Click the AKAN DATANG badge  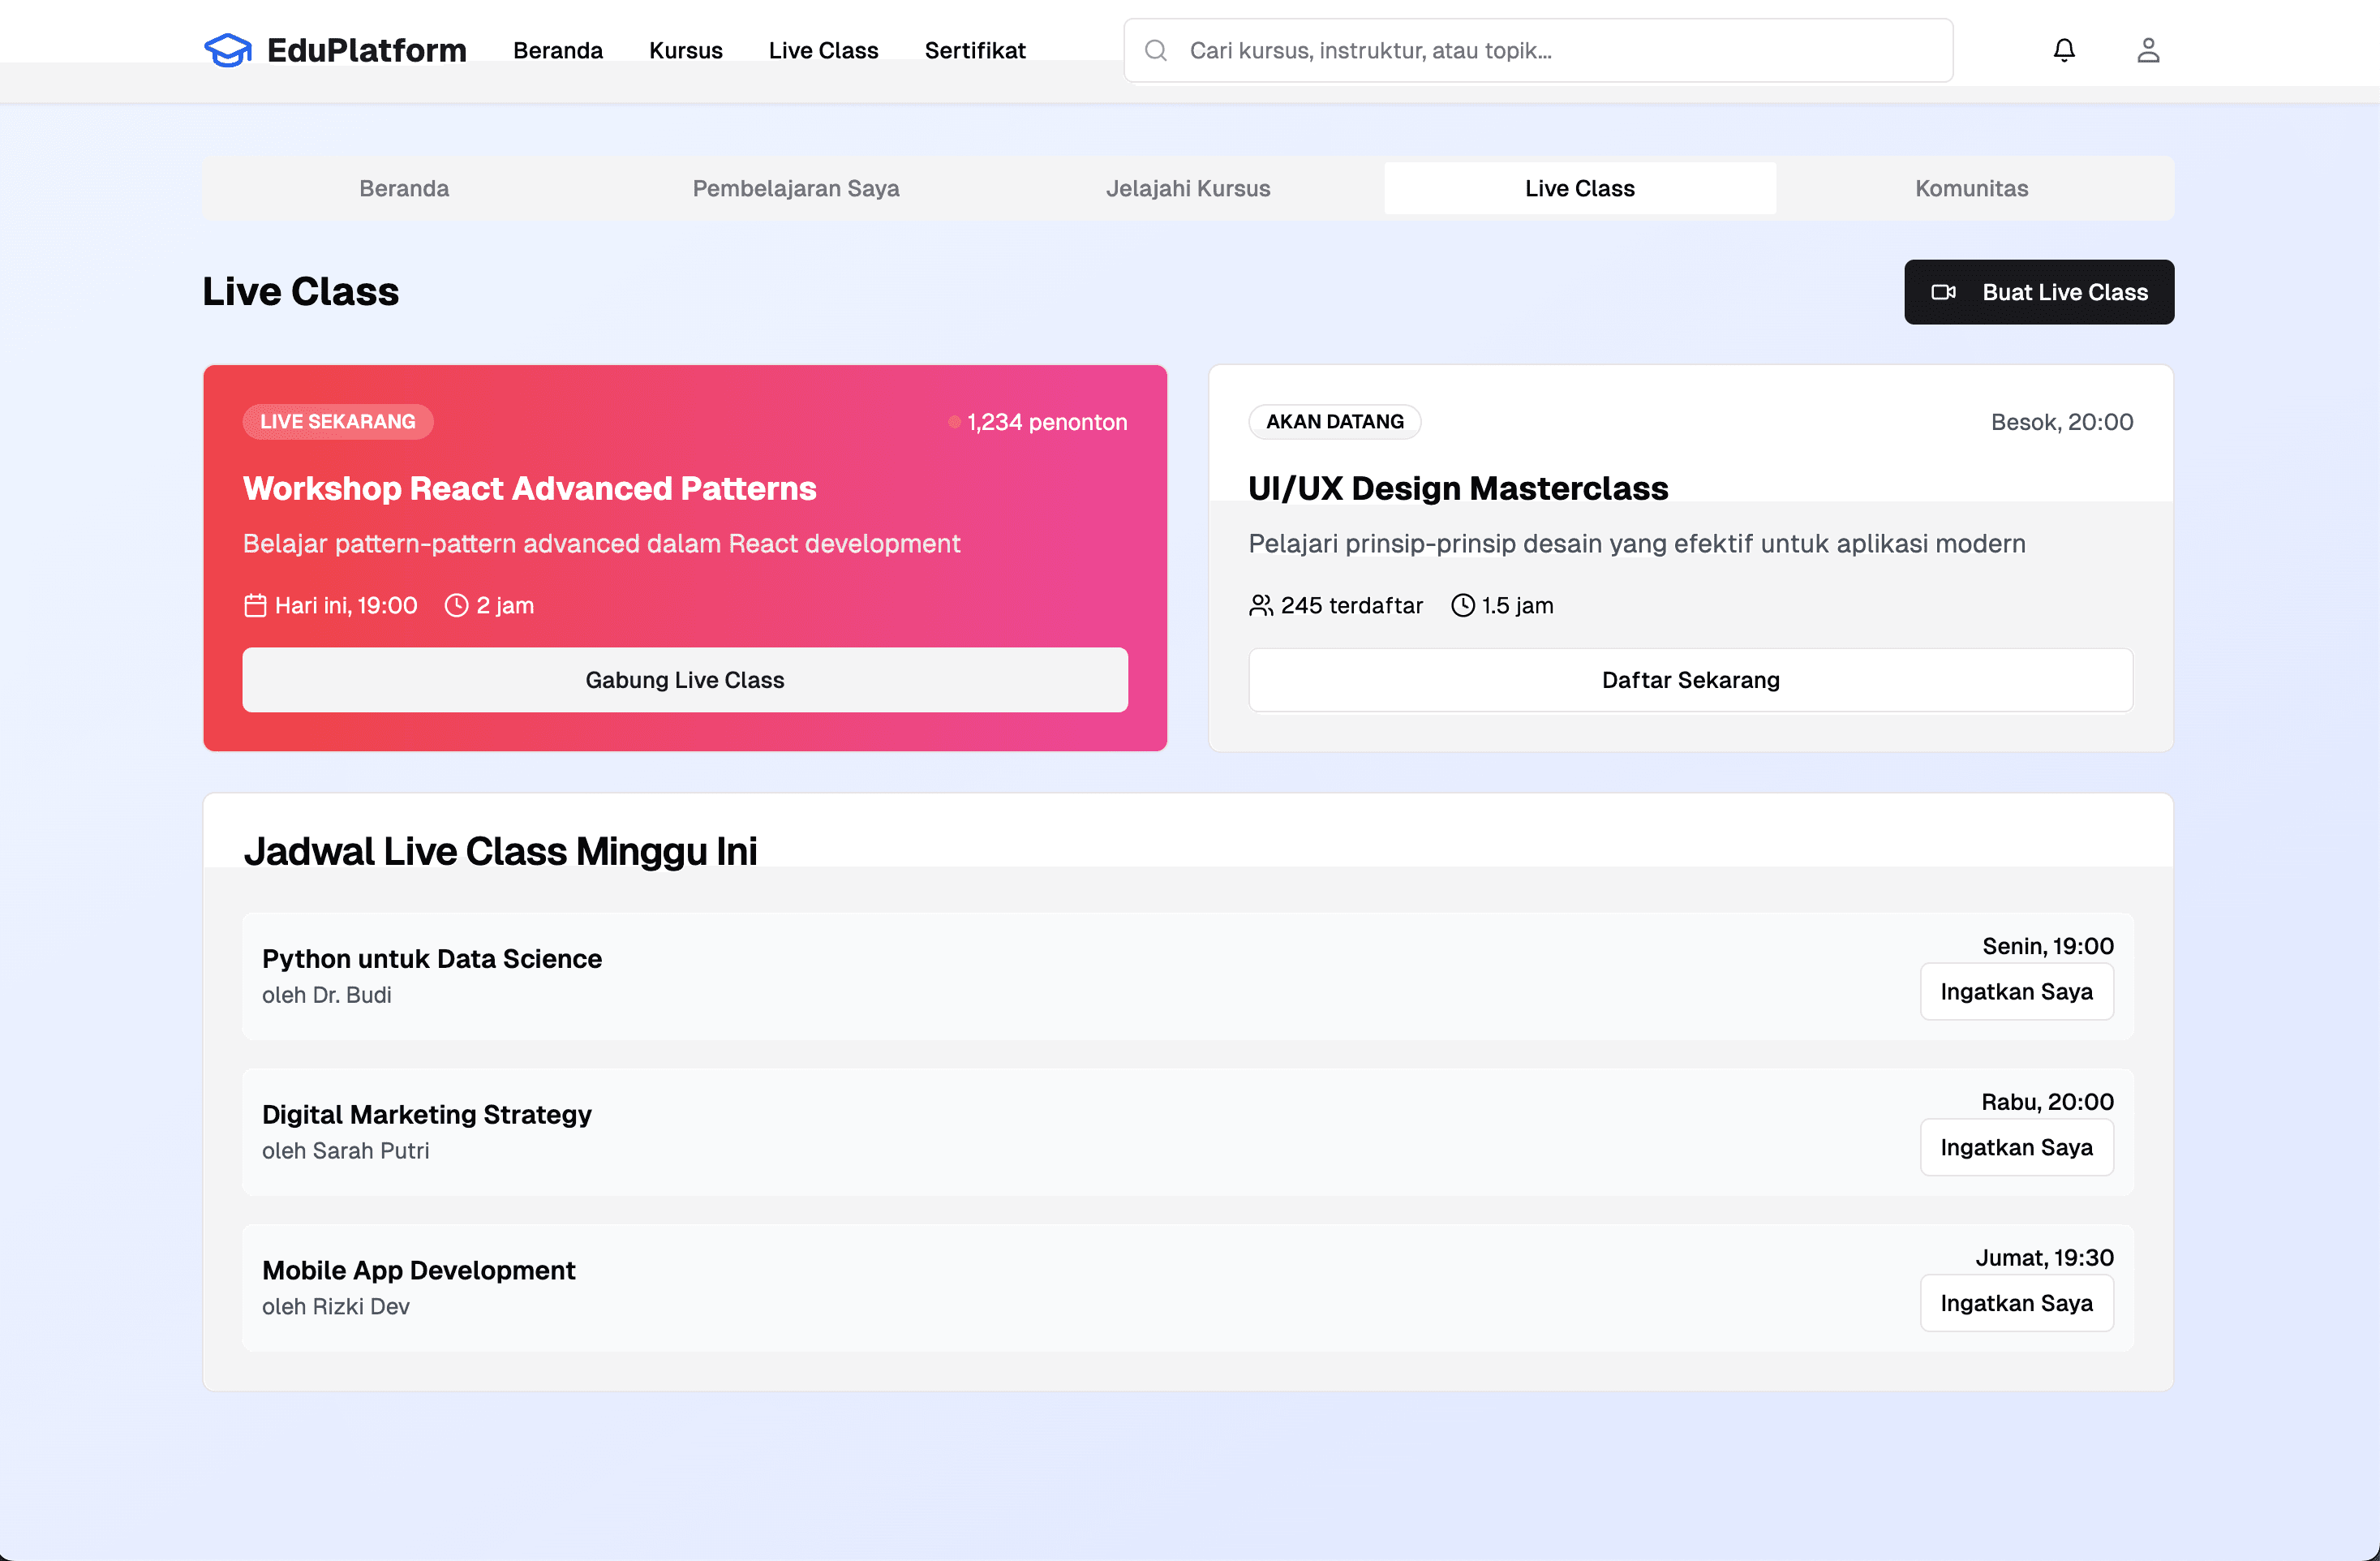(x=1335, y=422)
